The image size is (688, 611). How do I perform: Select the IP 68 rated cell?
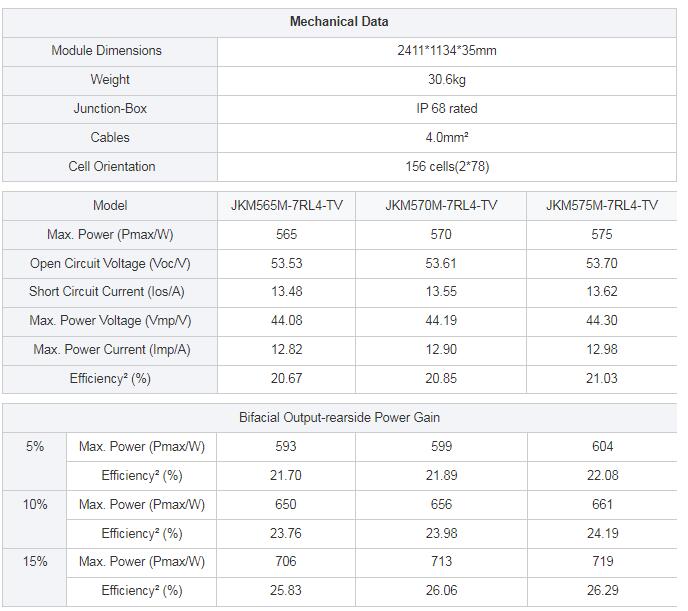[x=447, y=108]
